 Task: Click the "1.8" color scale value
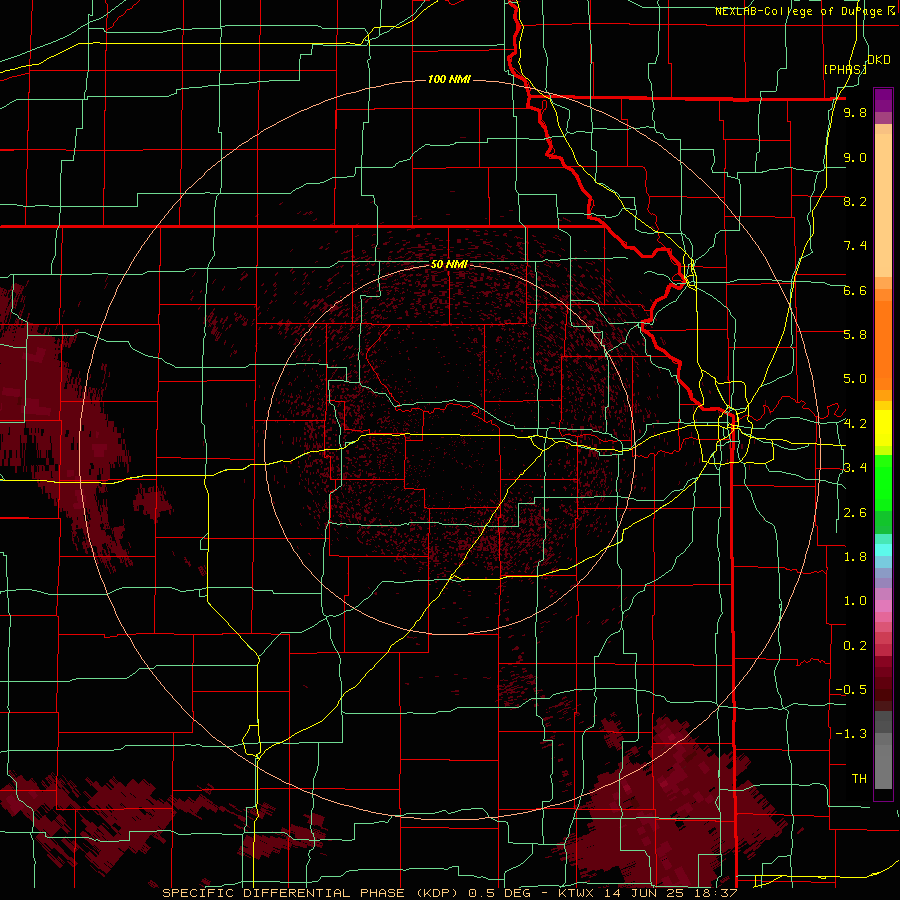[855, 557]
